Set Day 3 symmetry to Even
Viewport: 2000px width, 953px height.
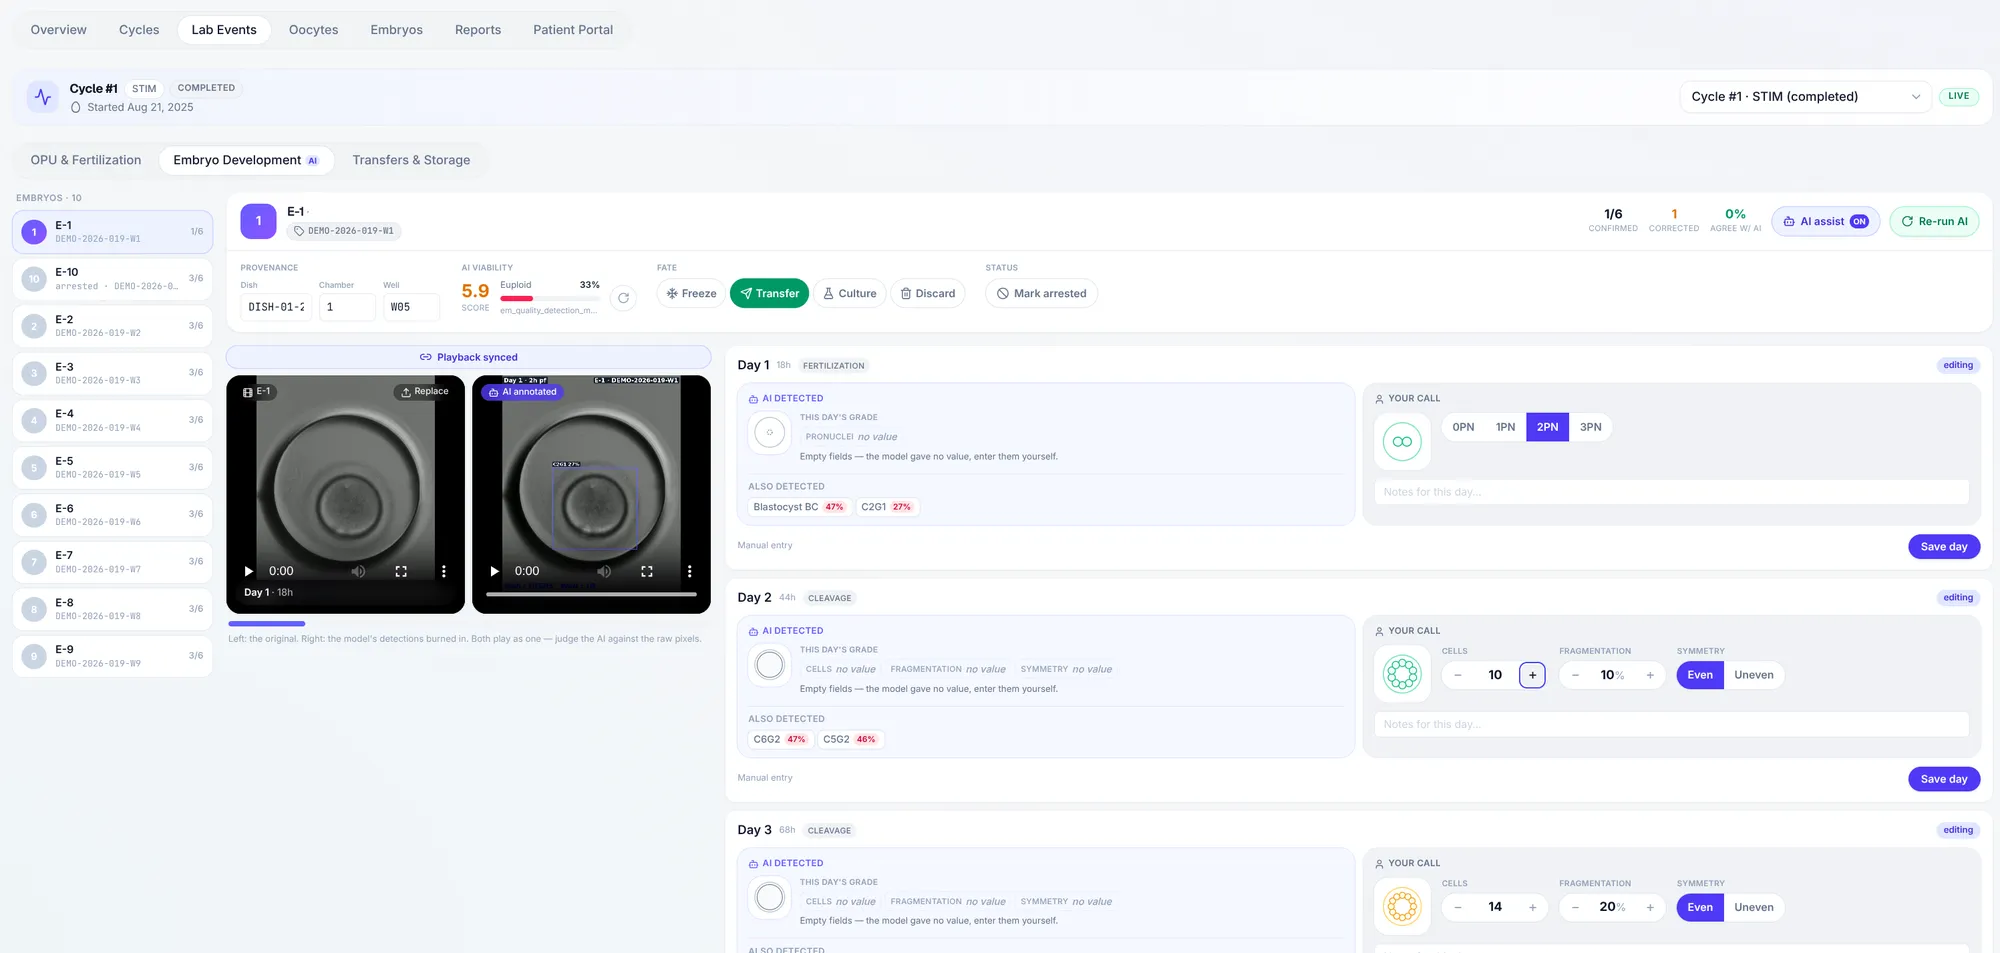click(1700, 907)
